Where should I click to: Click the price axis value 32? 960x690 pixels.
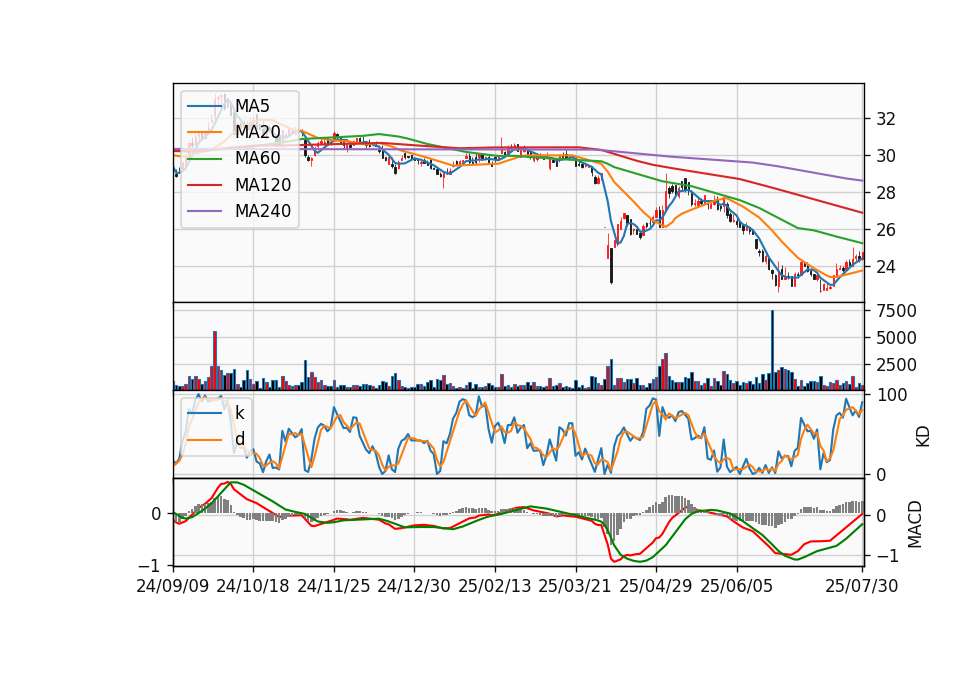(886, 119)
